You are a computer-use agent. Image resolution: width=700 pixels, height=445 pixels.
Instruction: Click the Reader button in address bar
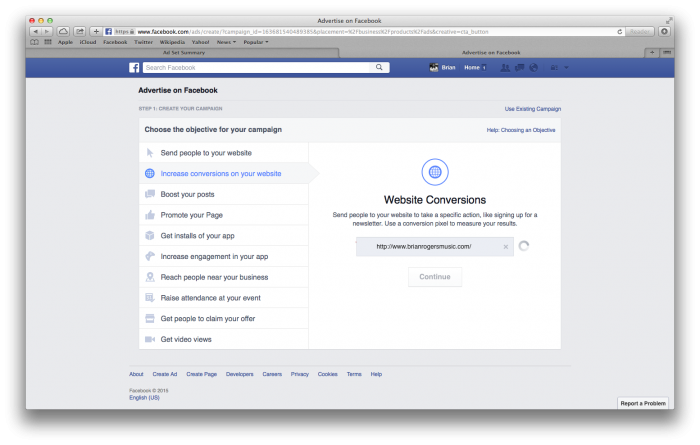[640, 32]
